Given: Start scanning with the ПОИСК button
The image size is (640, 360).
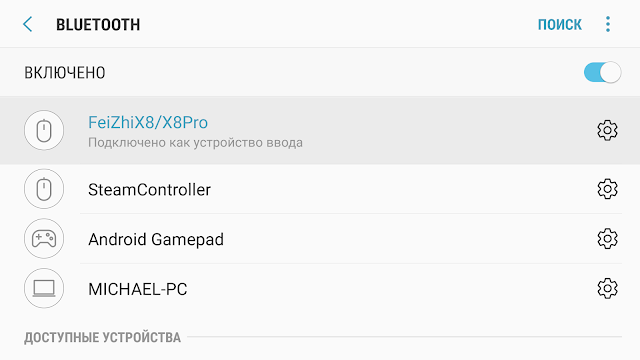Looking at the screenshot, I should point(560,24).
